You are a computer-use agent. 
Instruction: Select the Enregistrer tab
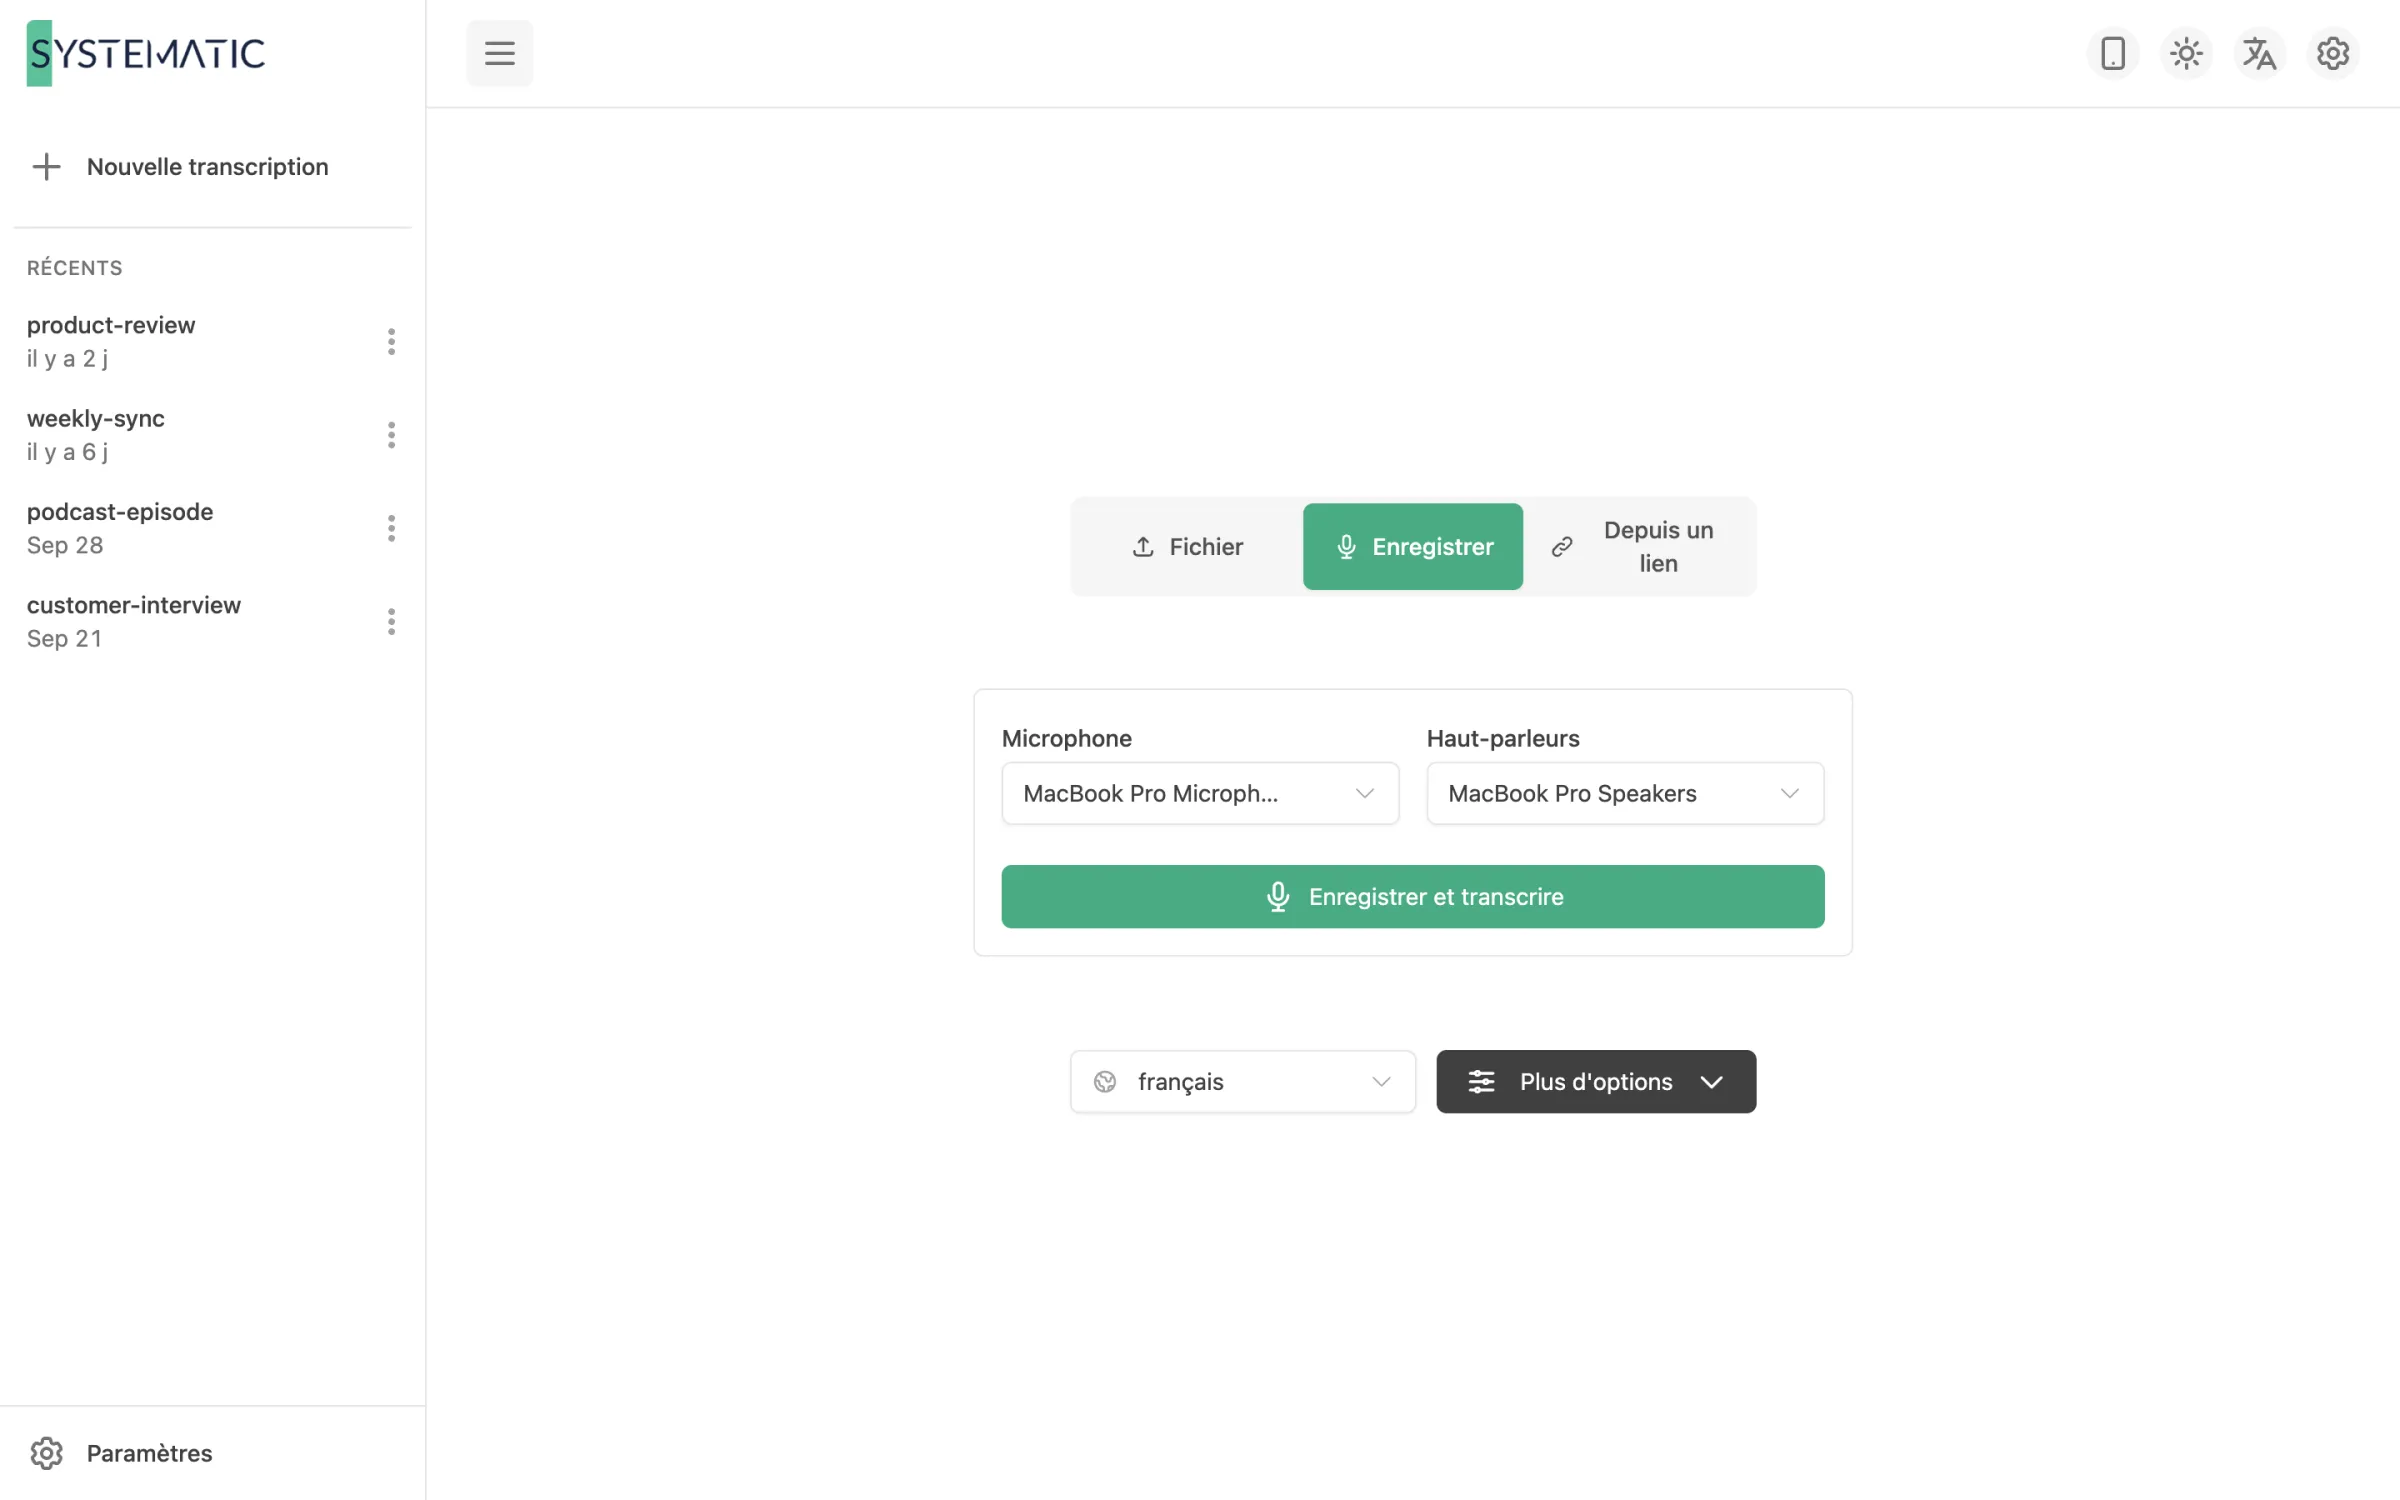[x=1412, y=547]
